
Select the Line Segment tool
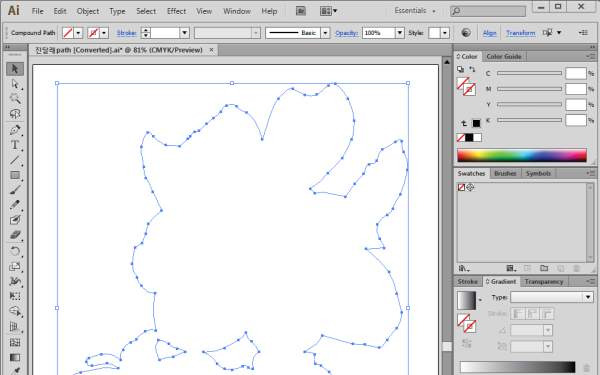click(x=15, y=160)
